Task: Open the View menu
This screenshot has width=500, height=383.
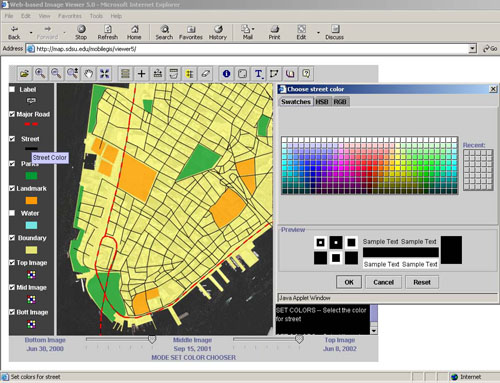Action: tap(44, 16)
